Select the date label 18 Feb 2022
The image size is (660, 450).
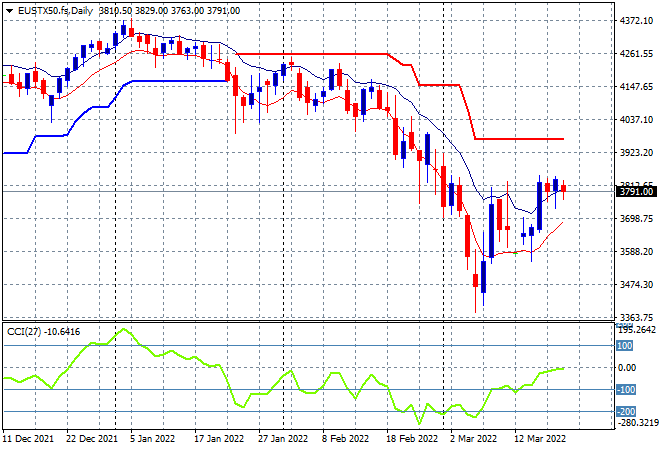point(412,439)
